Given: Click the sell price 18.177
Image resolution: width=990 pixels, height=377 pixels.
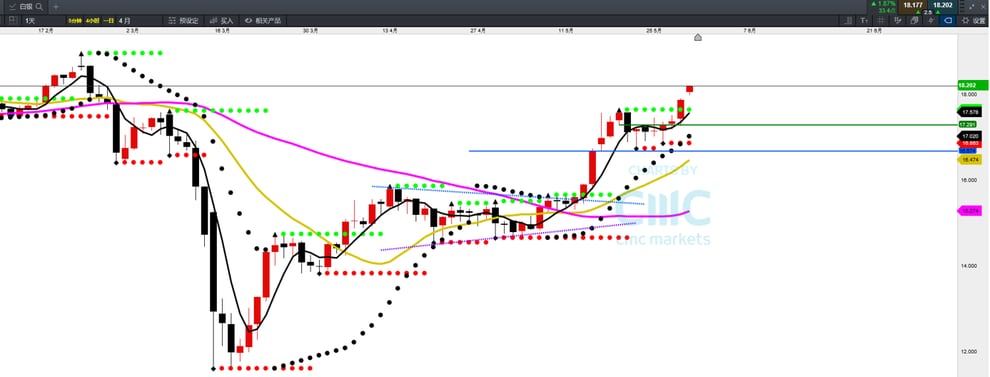Looking at the screenshot, I should coord(913,6).
